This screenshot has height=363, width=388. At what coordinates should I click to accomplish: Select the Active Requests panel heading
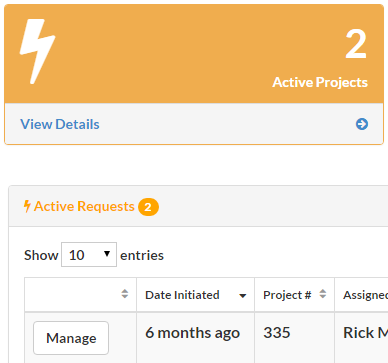(84, 206)
